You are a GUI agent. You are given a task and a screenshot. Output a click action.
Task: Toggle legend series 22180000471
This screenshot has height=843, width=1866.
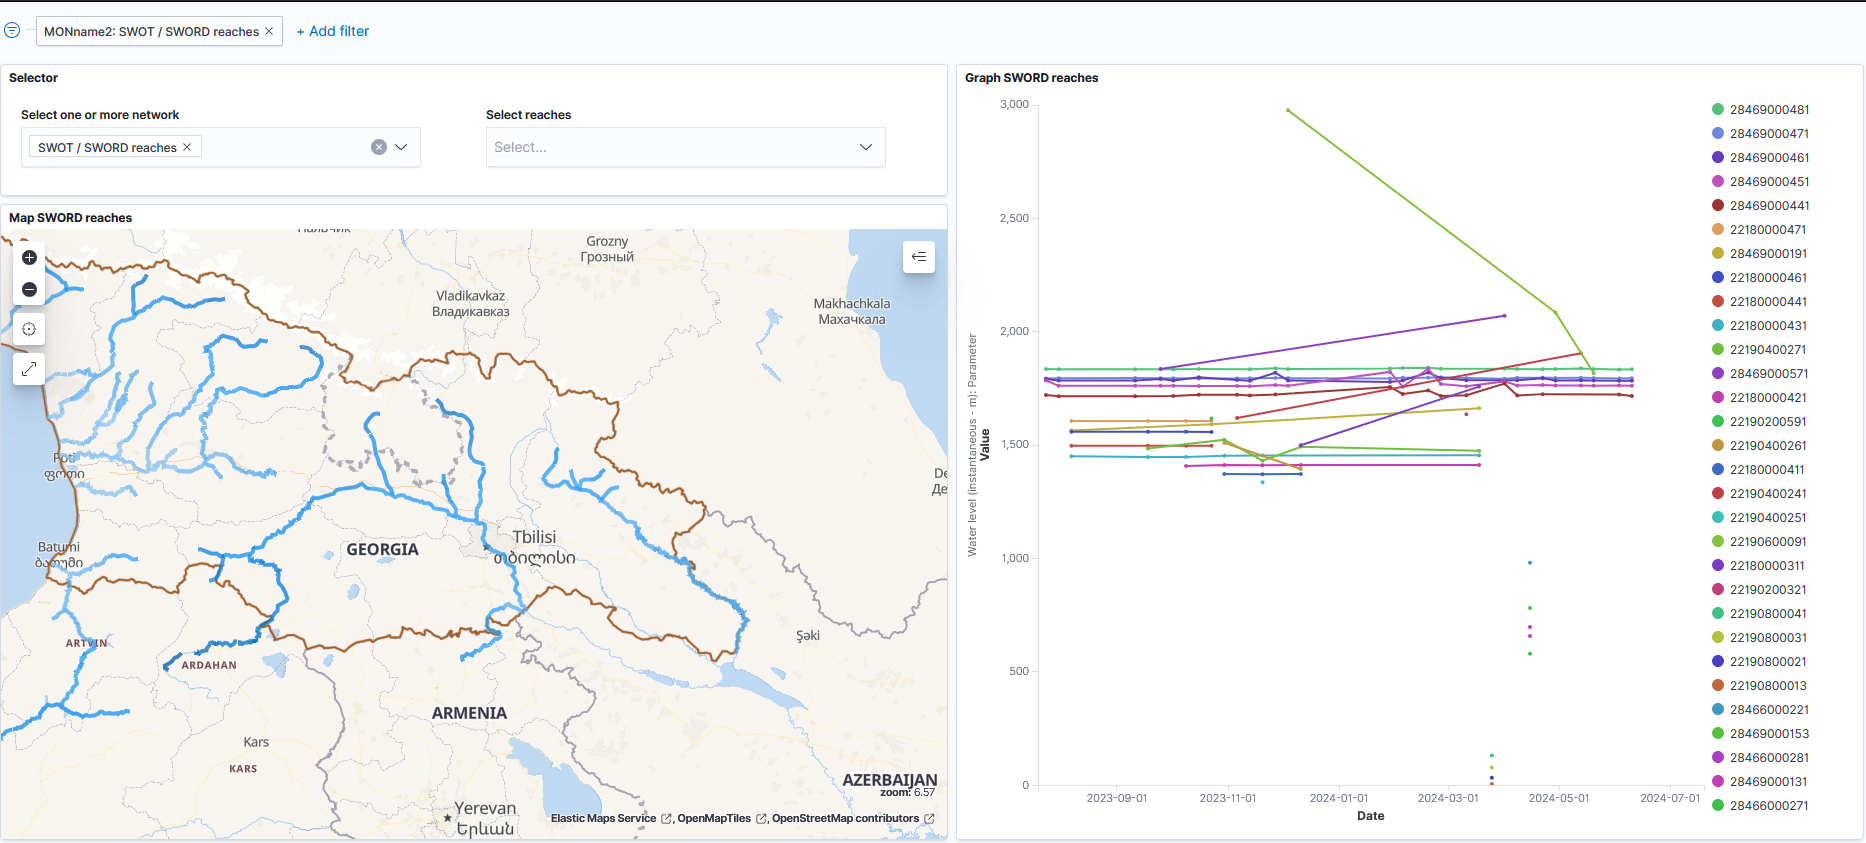coord(1767,230)
